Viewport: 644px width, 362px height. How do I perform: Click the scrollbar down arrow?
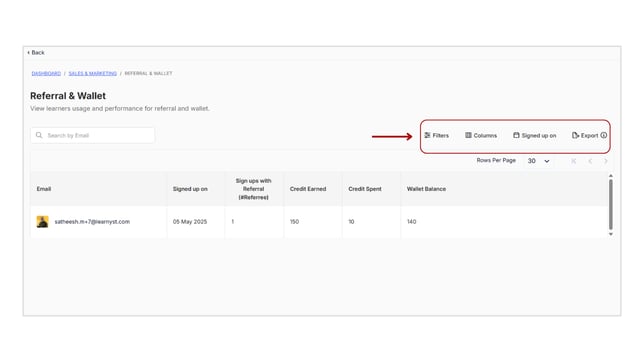coord(611,234)
